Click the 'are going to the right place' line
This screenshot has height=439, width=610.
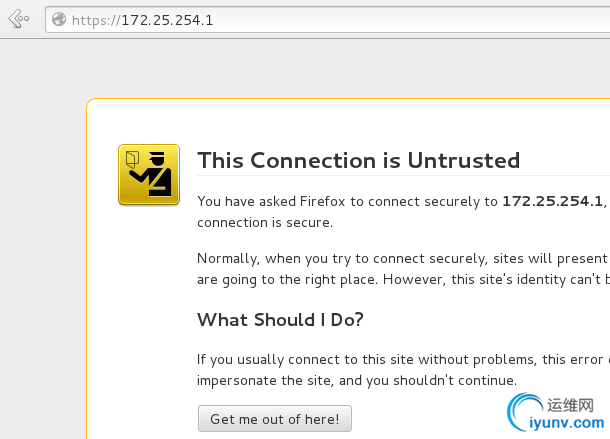pos(403,279)
